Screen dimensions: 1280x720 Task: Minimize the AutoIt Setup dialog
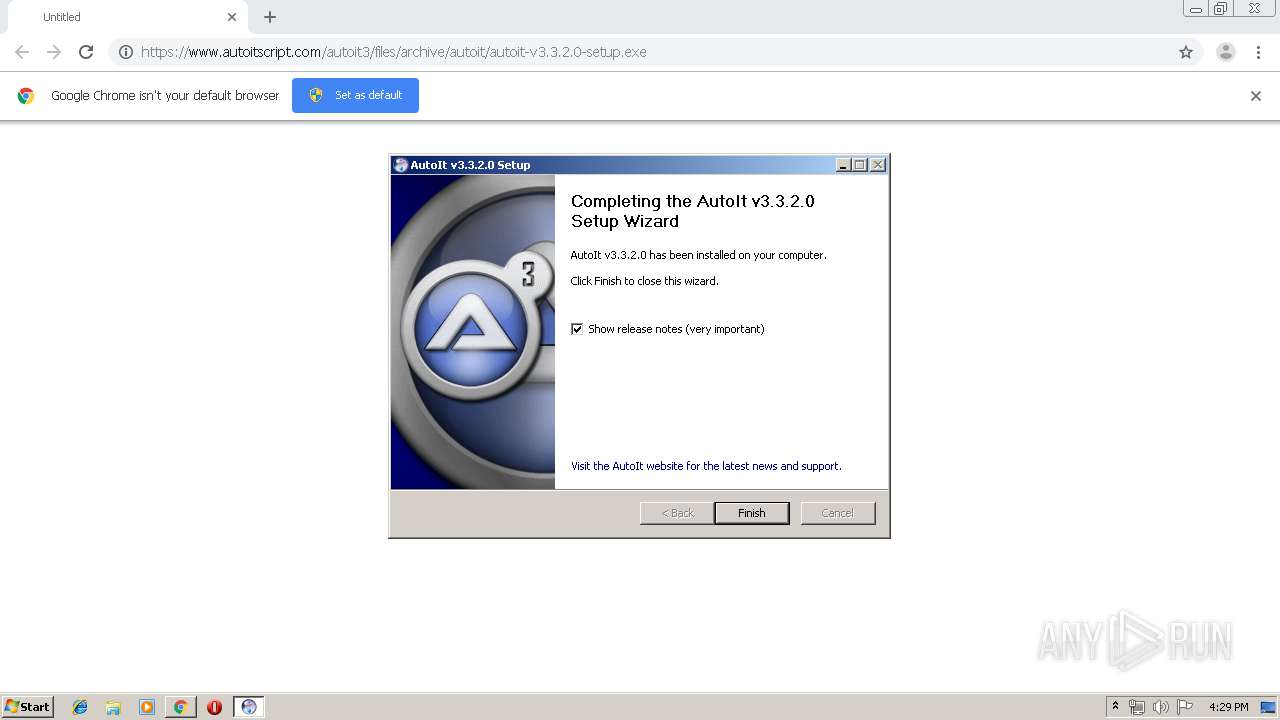pos(843,165)
